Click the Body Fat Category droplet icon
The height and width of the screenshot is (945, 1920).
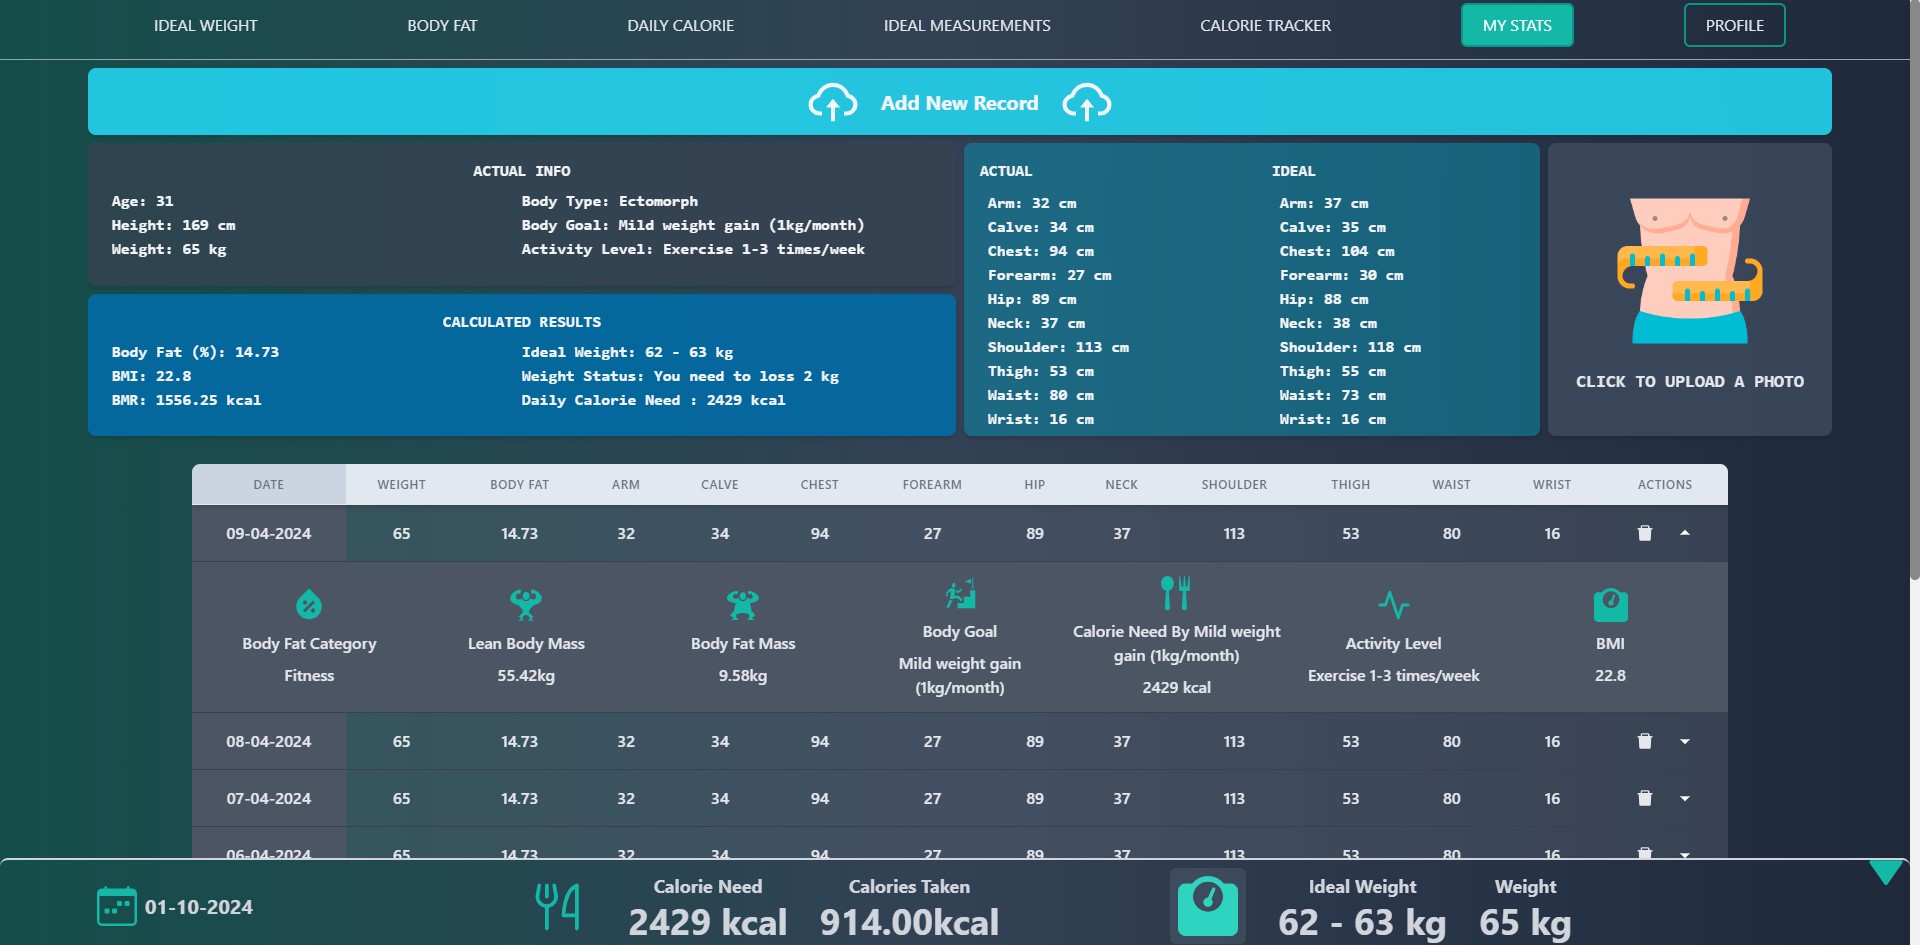[x=309, y=604]
